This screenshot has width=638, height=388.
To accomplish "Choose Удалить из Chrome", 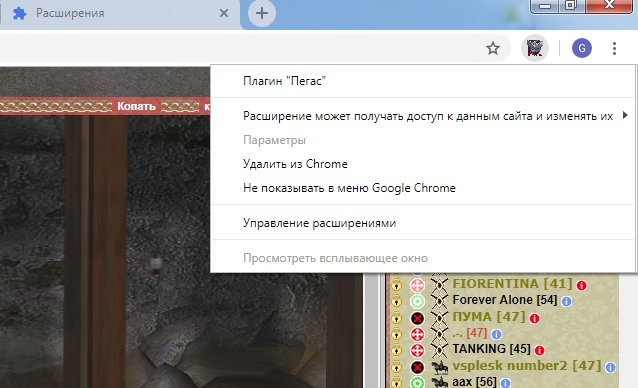I will click(423, 164).
